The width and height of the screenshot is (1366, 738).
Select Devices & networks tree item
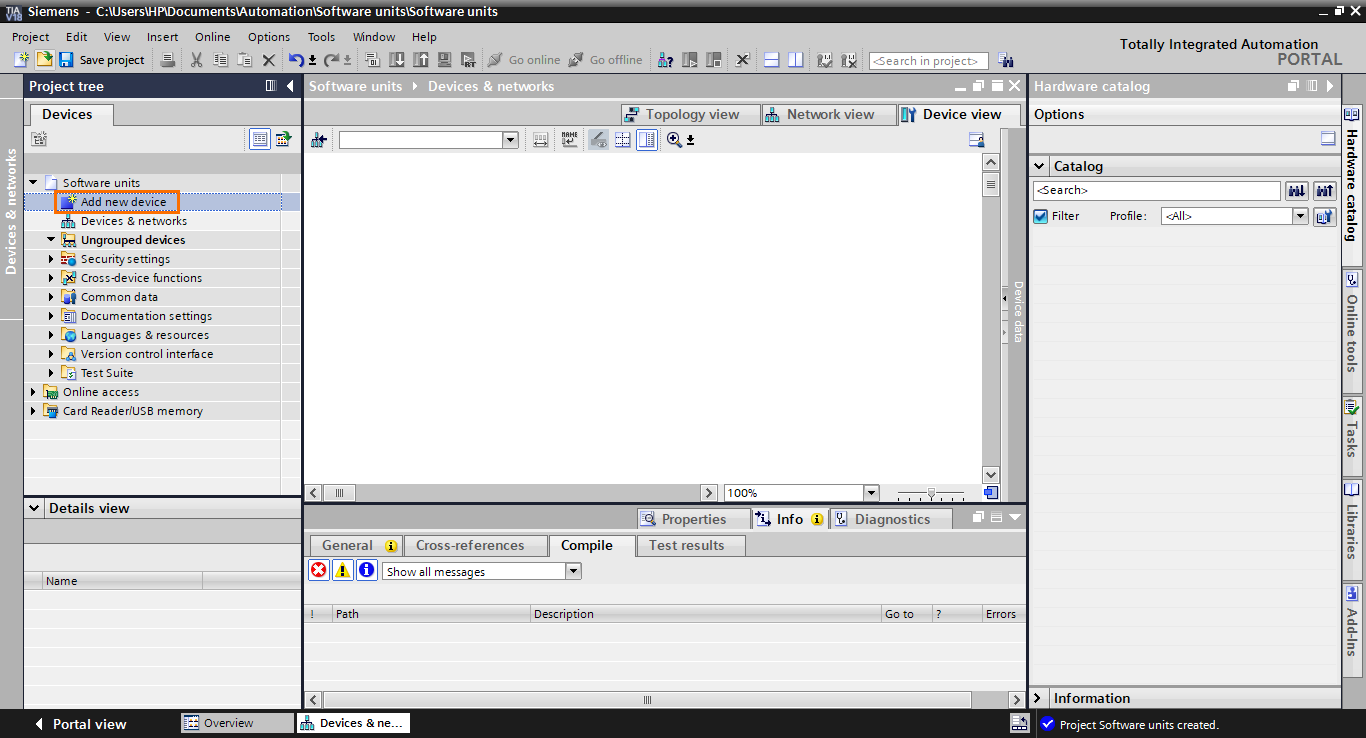click(134, 221)
